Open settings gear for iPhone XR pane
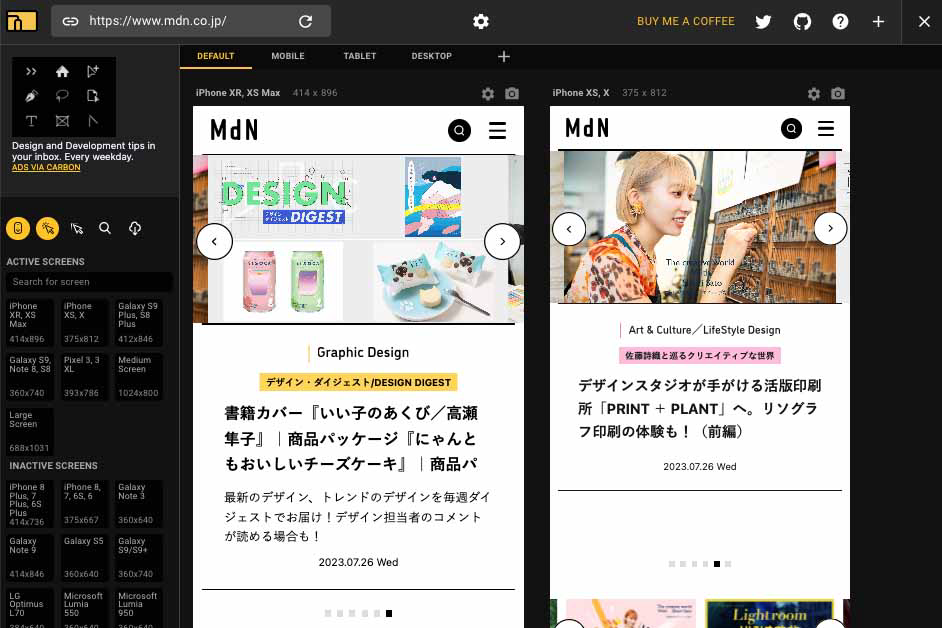 point(488,93)
